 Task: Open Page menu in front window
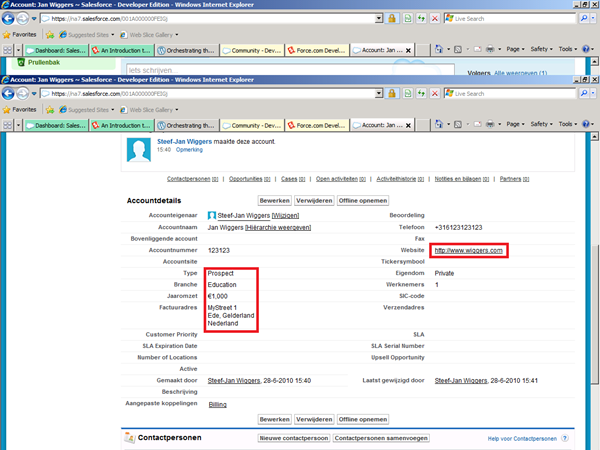point(515,124)
